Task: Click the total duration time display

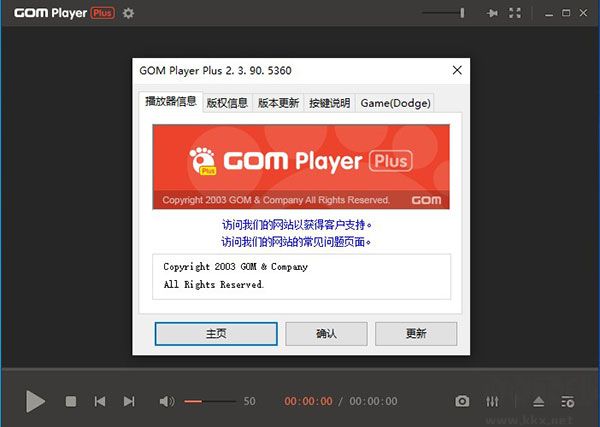Action: tap(373, 401)
